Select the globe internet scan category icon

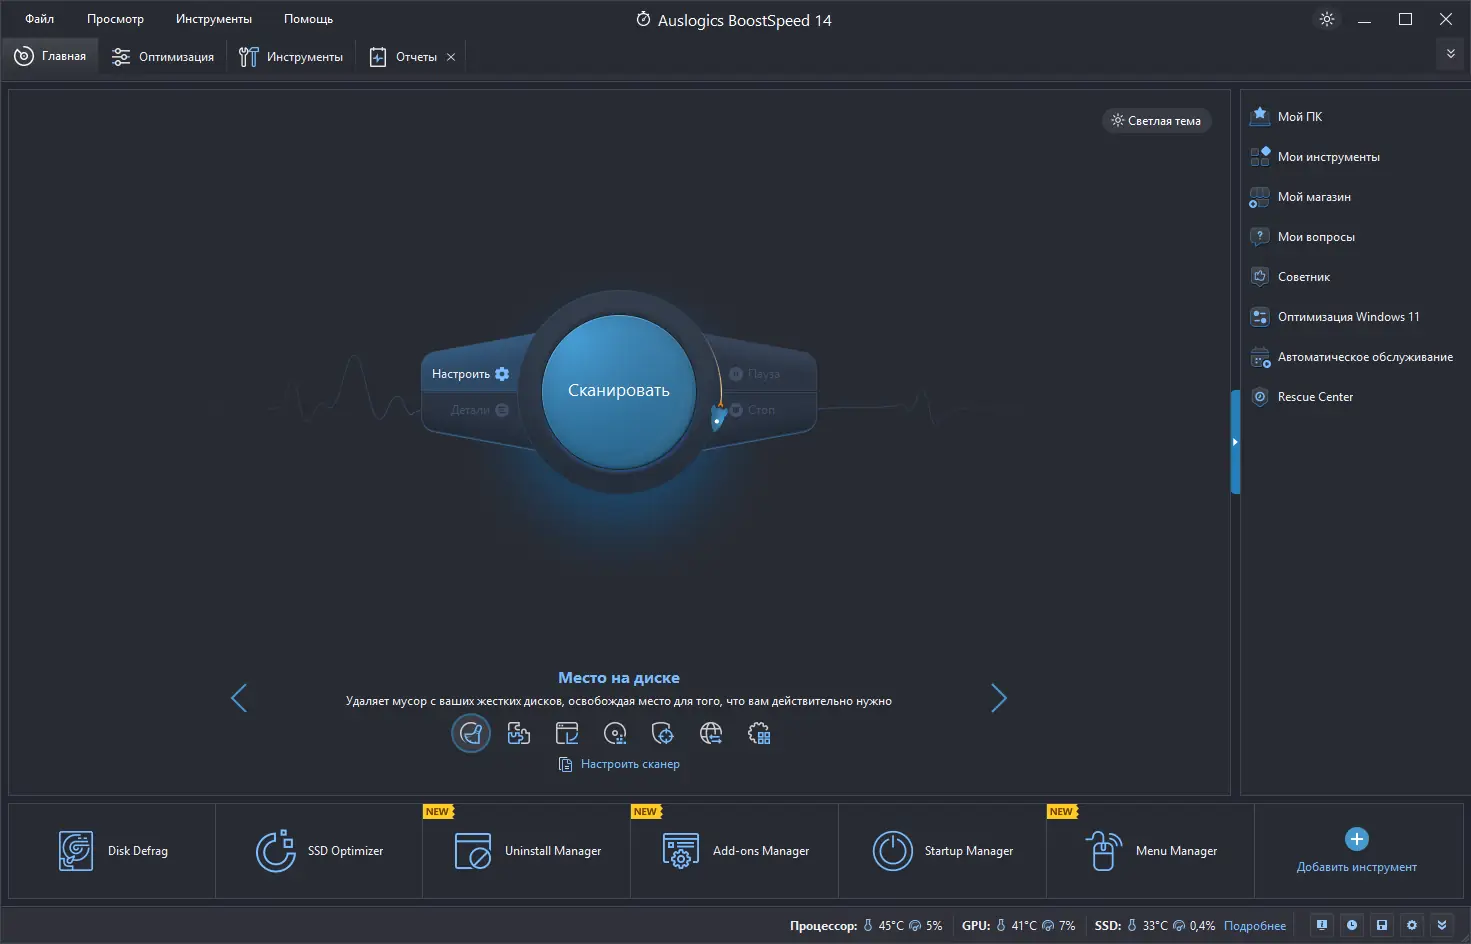coord(711,734)
